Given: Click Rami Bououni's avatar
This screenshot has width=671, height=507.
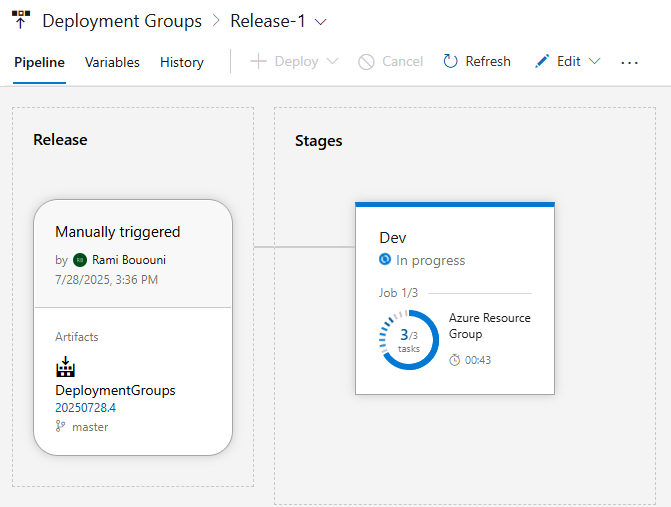Looking at the screenshot, I should (x=80, y=260).
